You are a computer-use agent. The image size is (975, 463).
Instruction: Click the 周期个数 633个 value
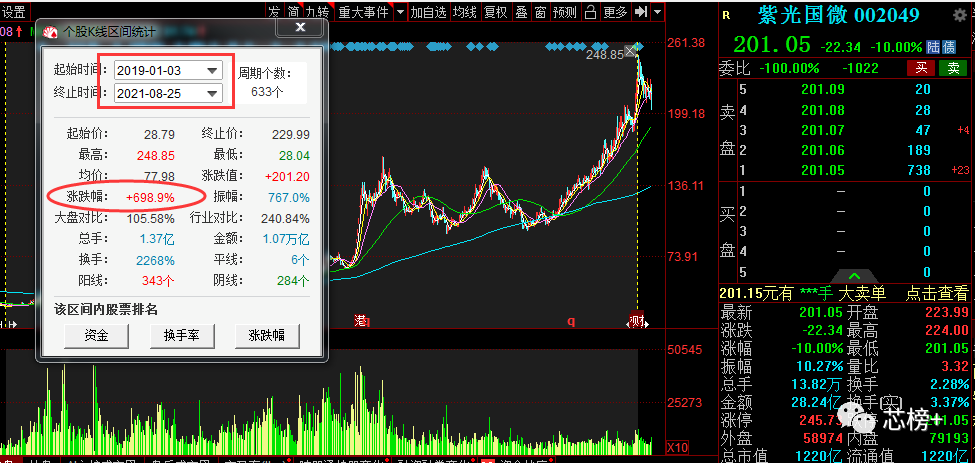pos(267,92)
